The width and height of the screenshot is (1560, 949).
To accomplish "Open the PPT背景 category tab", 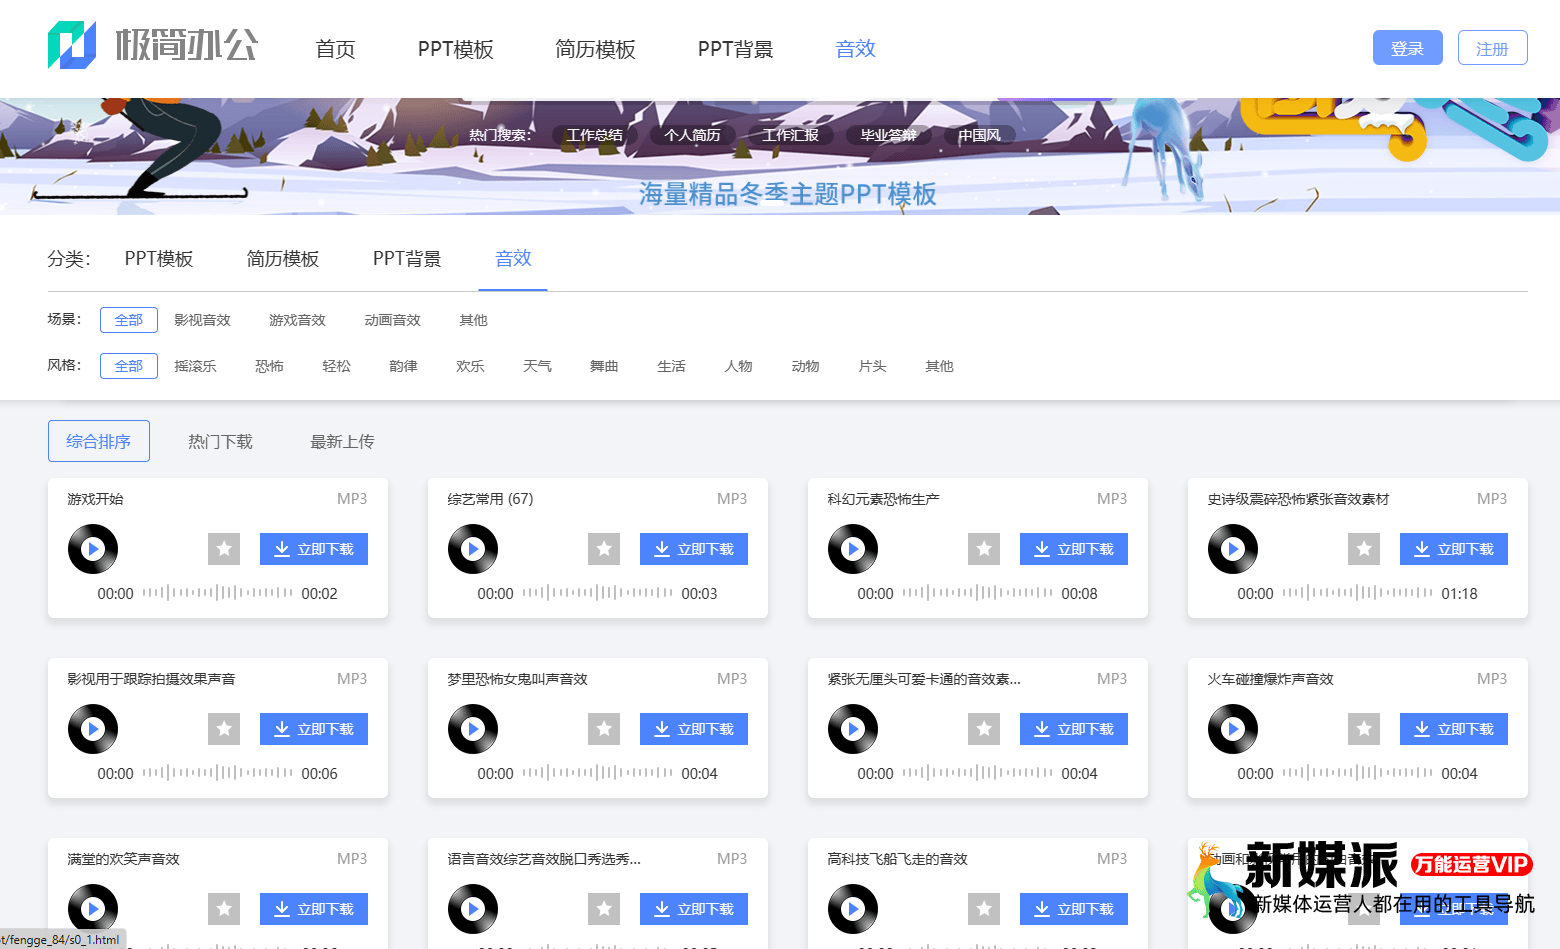I will click(x=406, y=258).
